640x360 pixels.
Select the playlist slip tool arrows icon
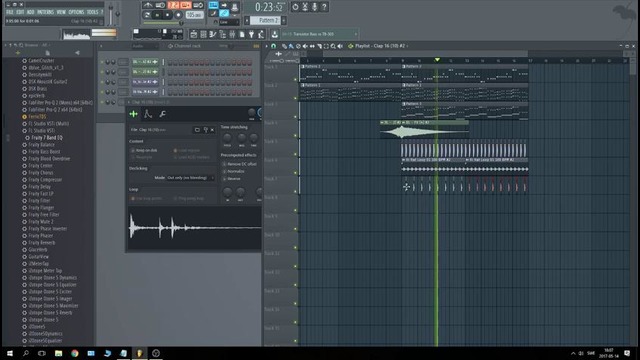tap(312, 46)
